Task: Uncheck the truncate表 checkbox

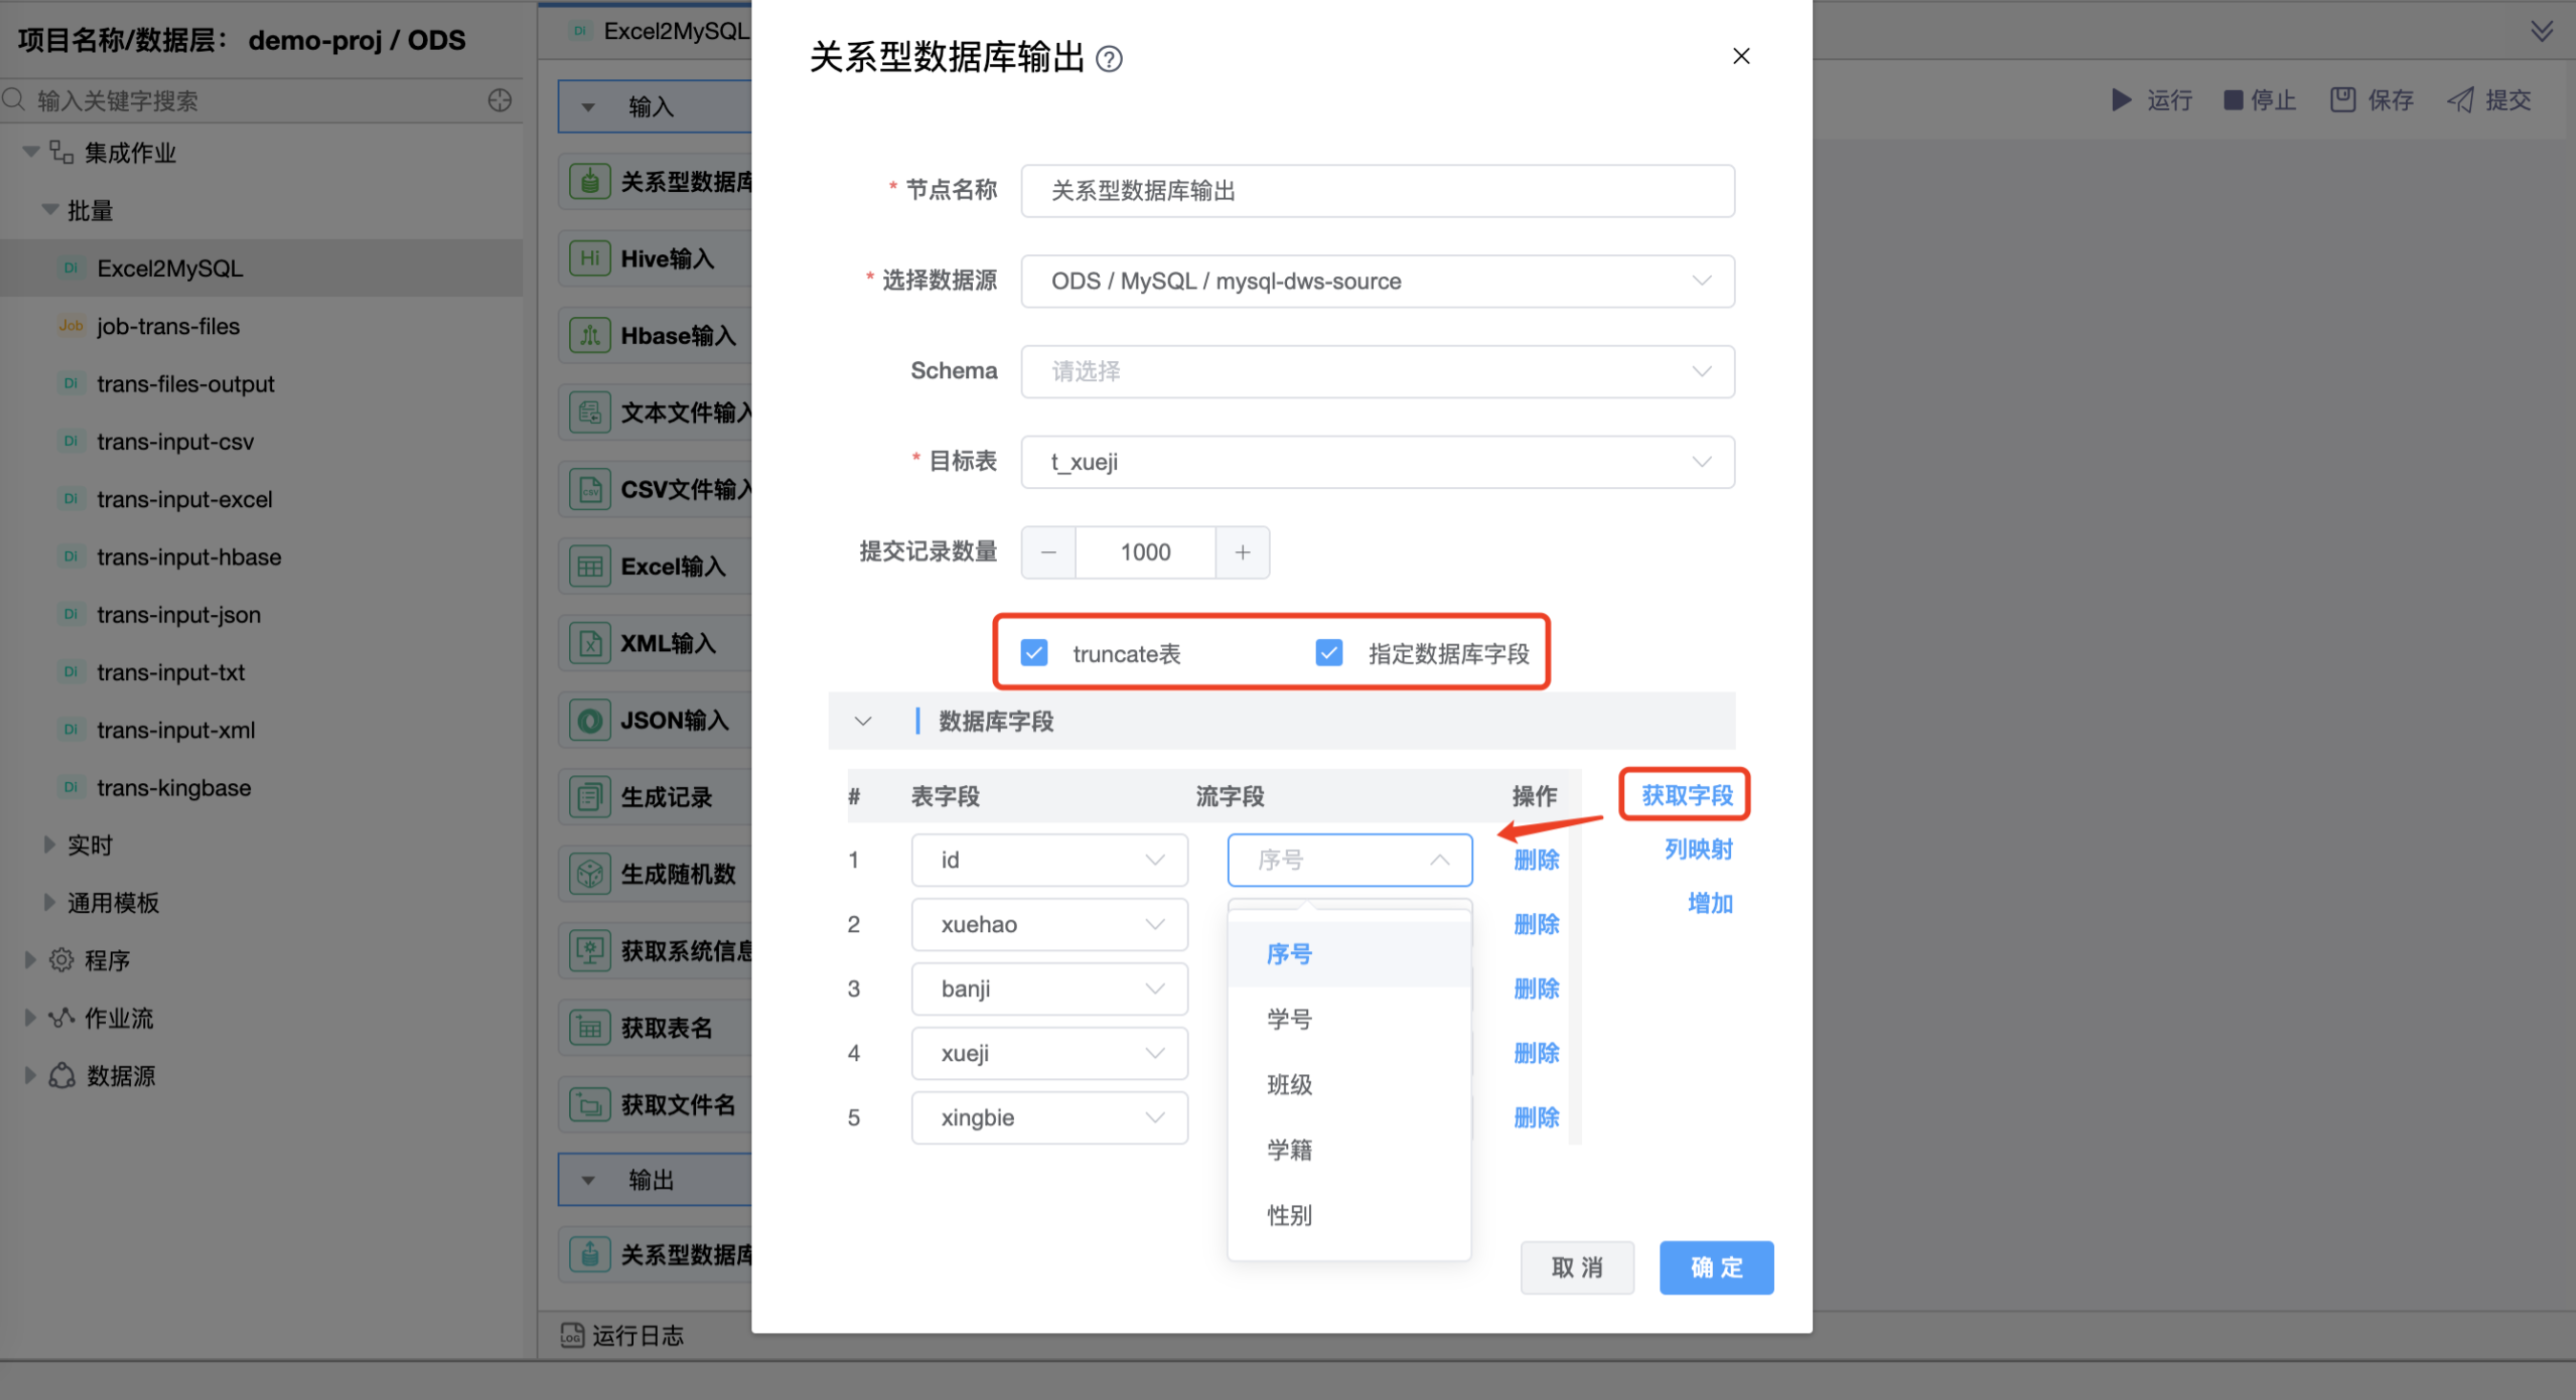Action: tap(1034, 653)
